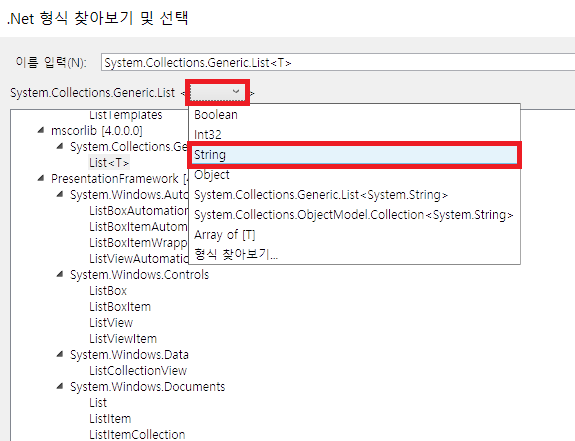Collapse the System.Windows.Data namespace arrow

(60, 354)
